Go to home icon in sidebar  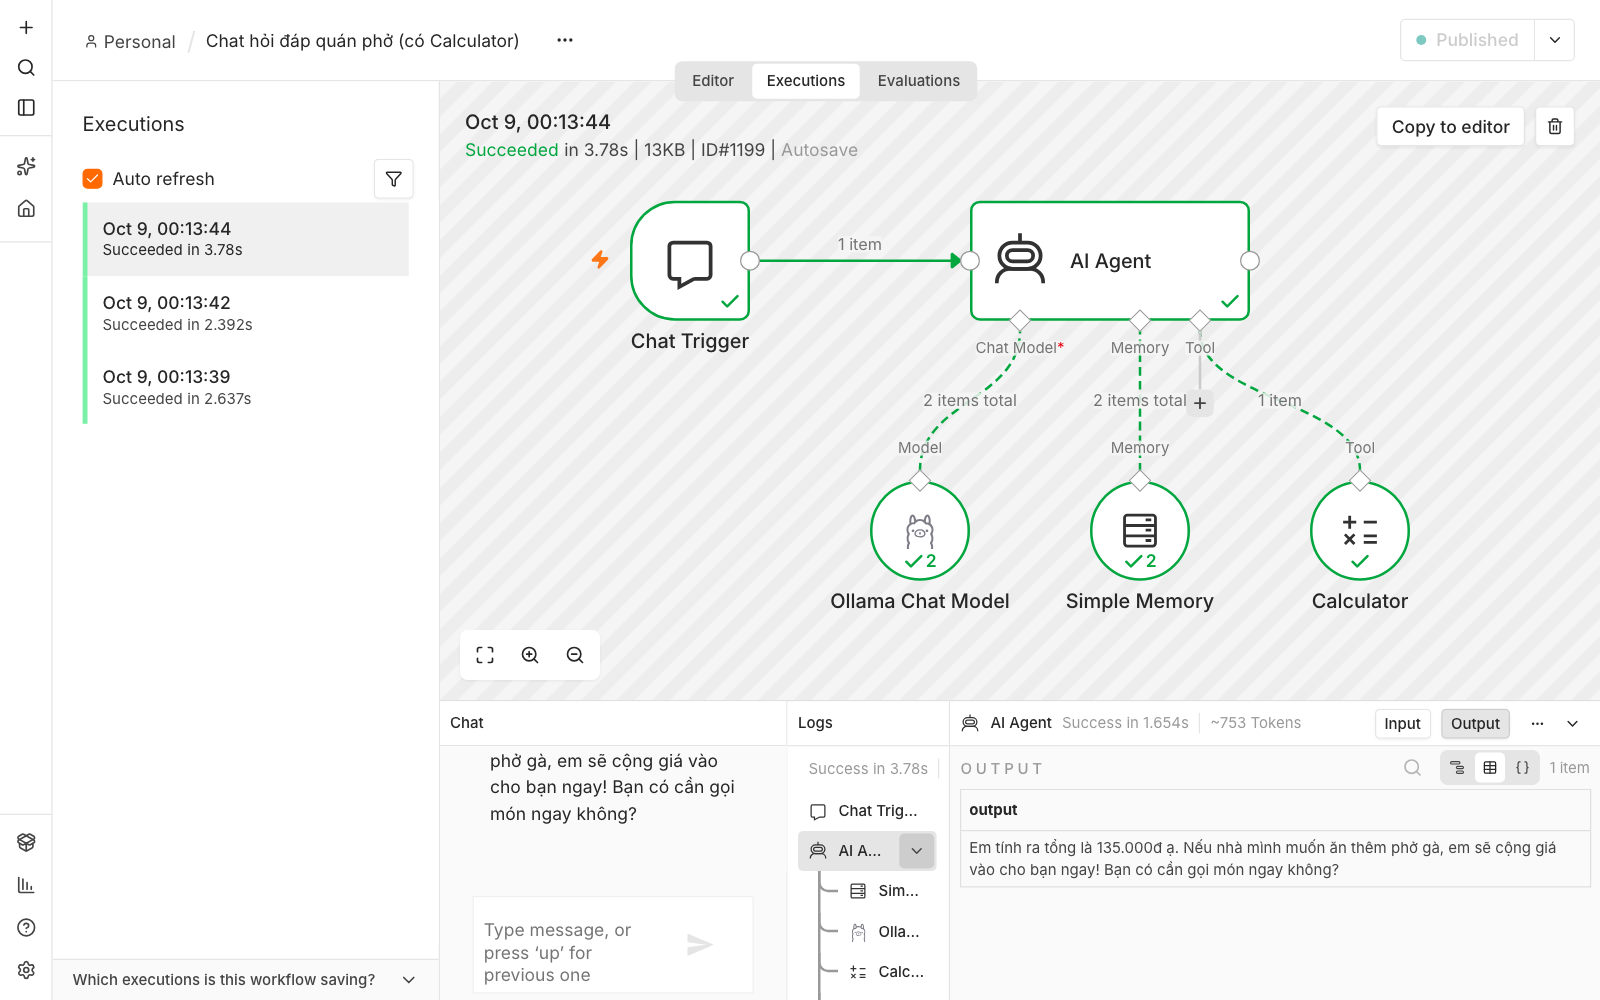coord(26,208)
